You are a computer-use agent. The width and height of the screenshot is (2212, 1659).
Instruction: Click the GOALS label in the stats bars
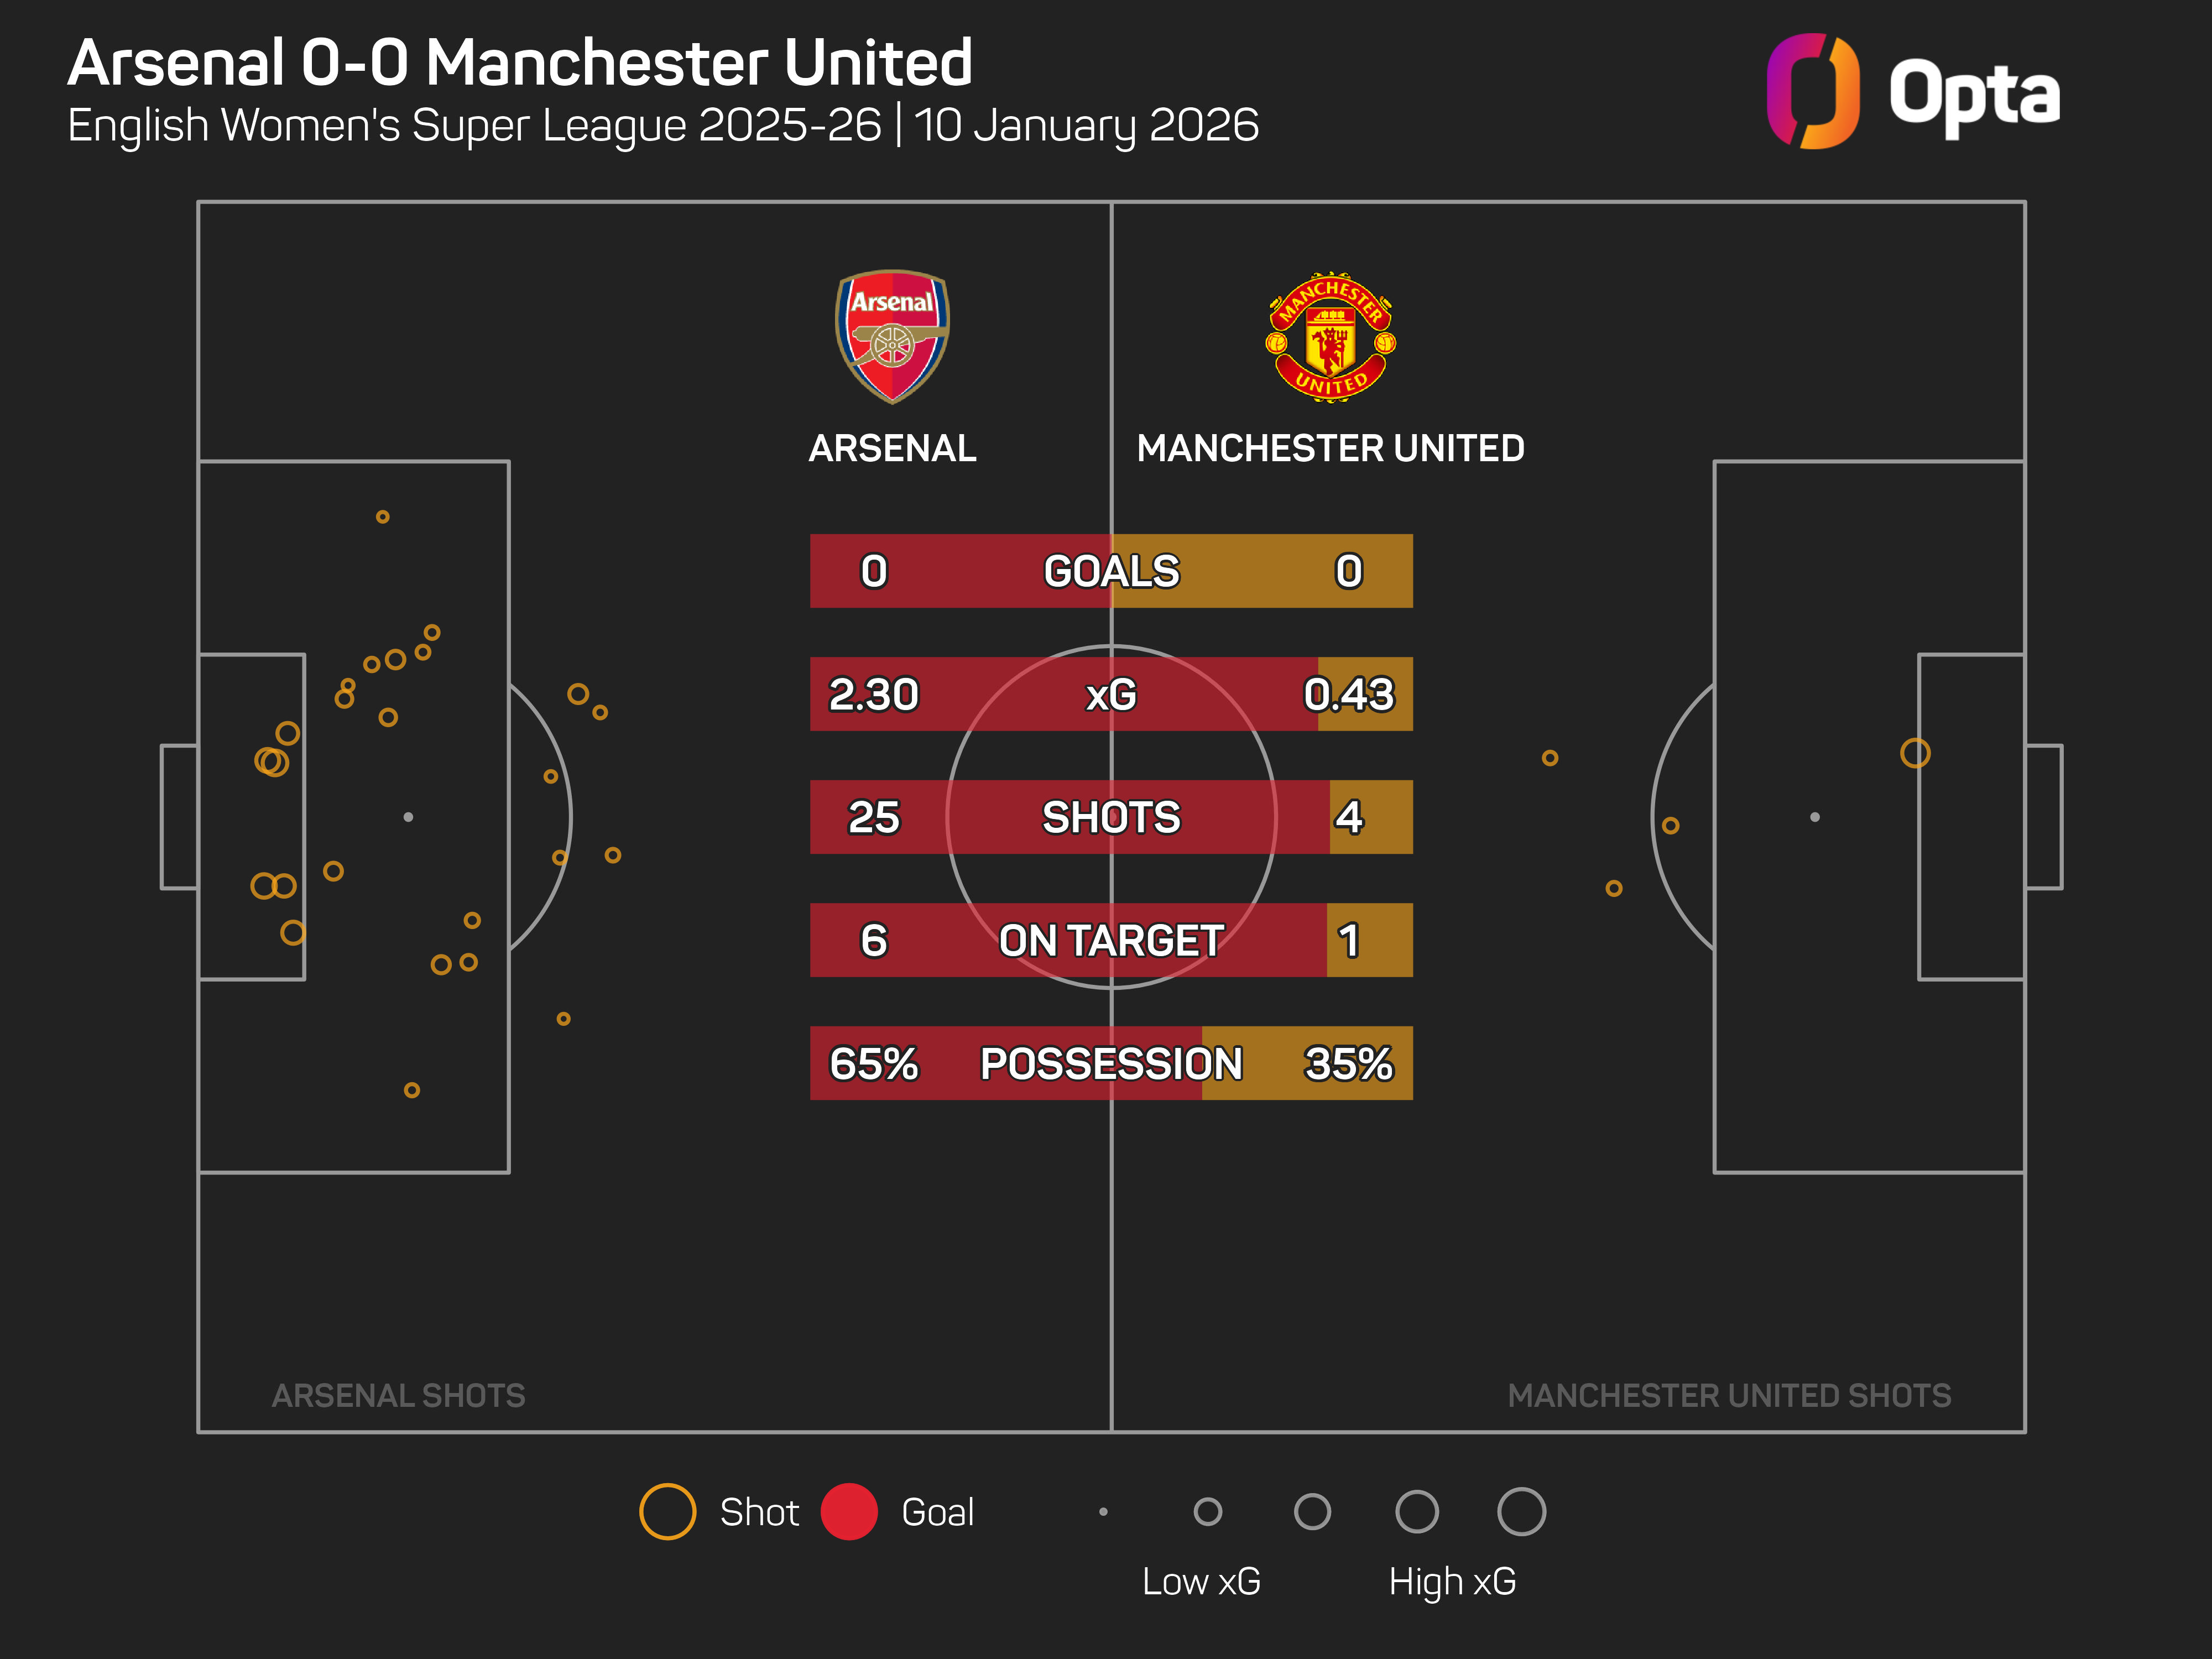coord(1111,571)
